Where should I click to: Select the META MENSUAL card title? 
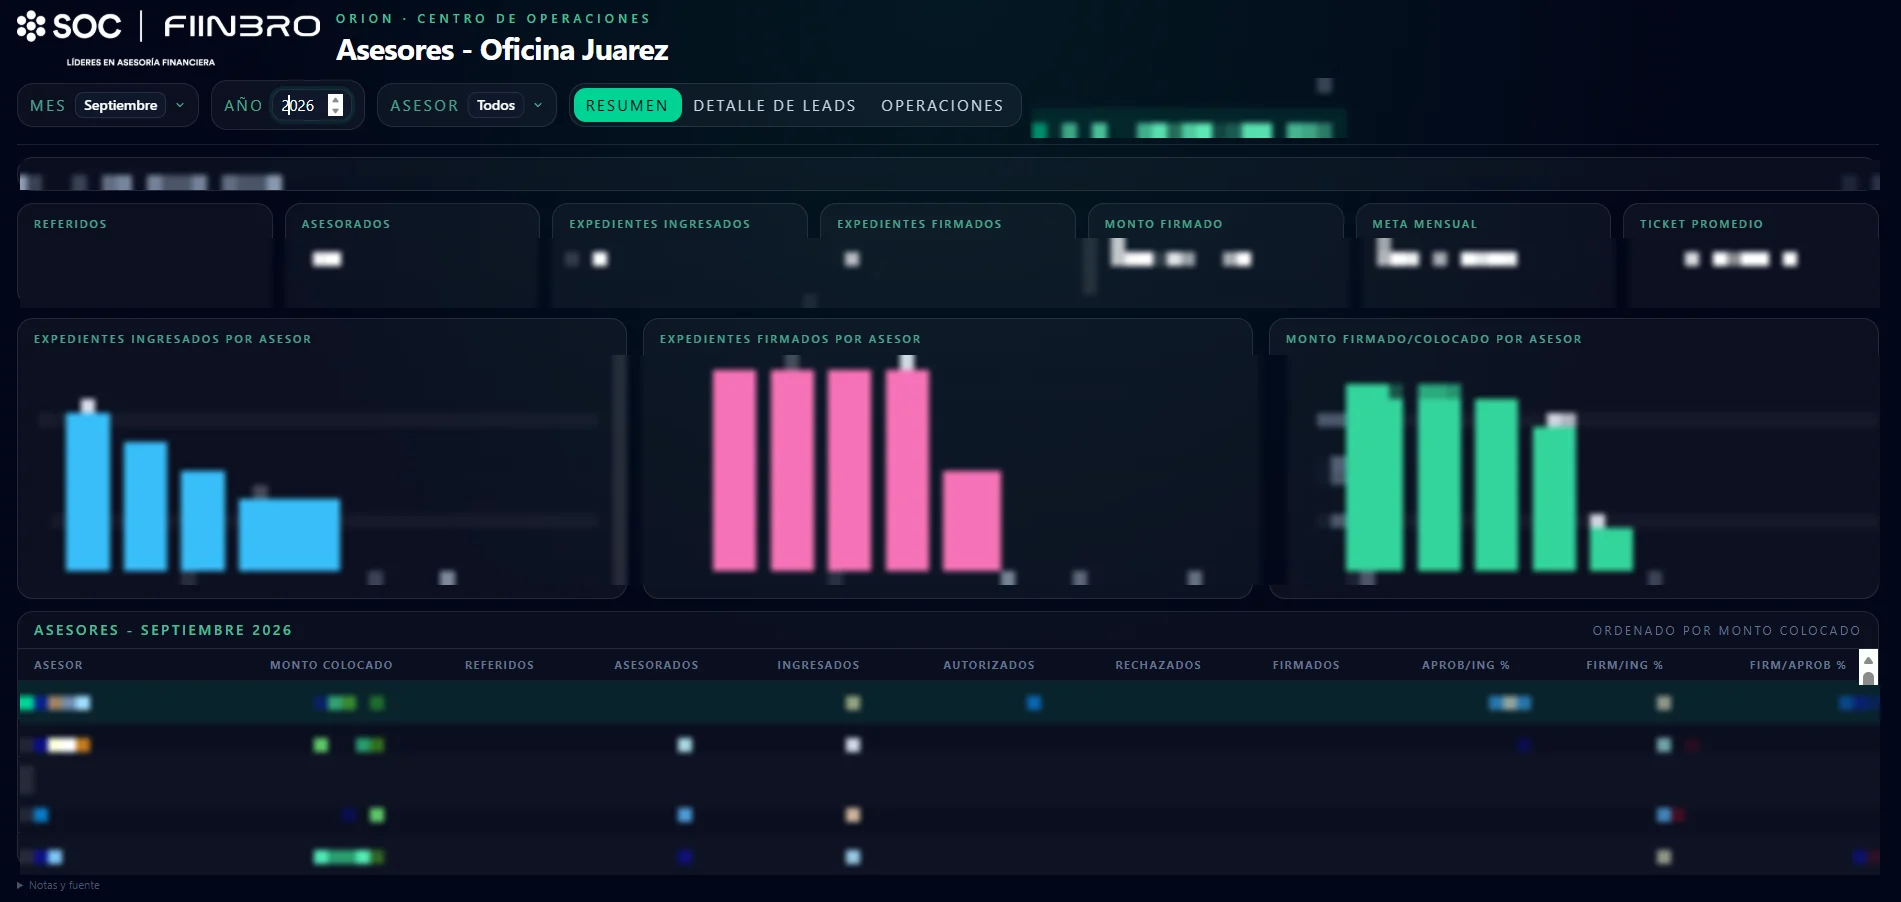click(1424, 224)
